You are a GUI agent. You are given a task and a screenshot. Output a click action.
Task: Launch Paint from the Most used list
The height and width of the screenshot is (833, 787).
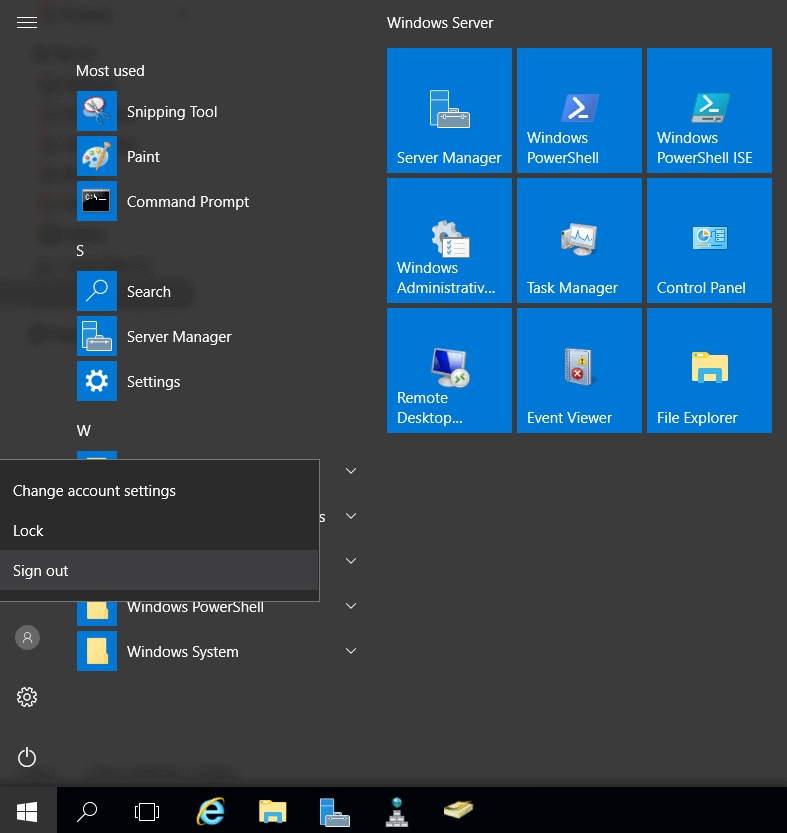point(143,157)
